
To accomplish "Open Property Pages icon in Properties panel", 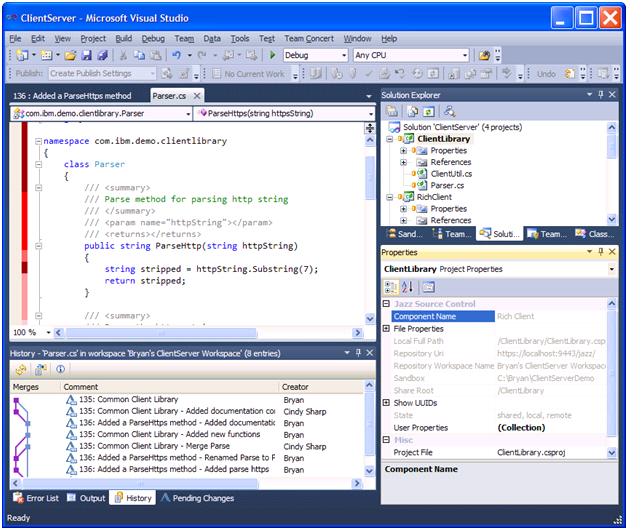I will coord(428,287).
